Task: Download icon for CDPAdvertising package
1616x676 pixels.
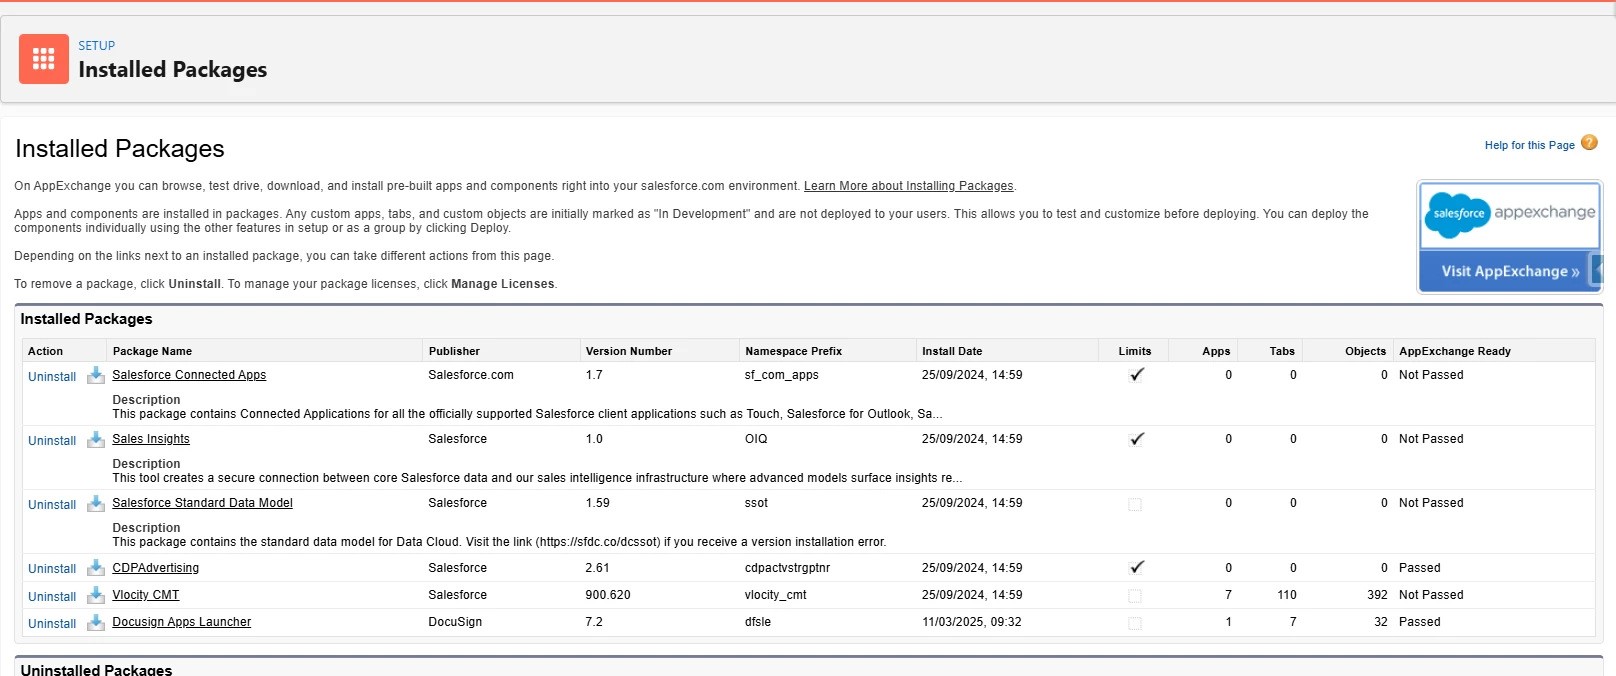Action: [x=96, y=567]
